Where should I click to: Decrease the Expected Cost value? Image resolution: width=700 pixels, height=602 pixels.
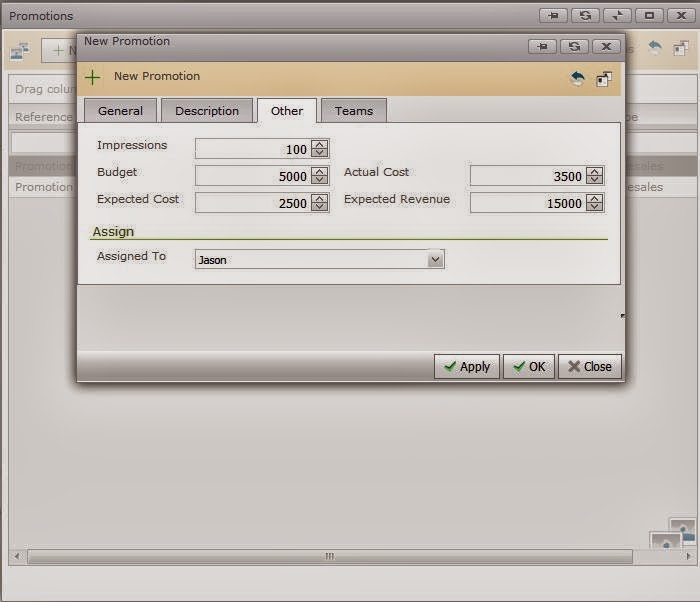pyautogui.click(x=319, y=207)
